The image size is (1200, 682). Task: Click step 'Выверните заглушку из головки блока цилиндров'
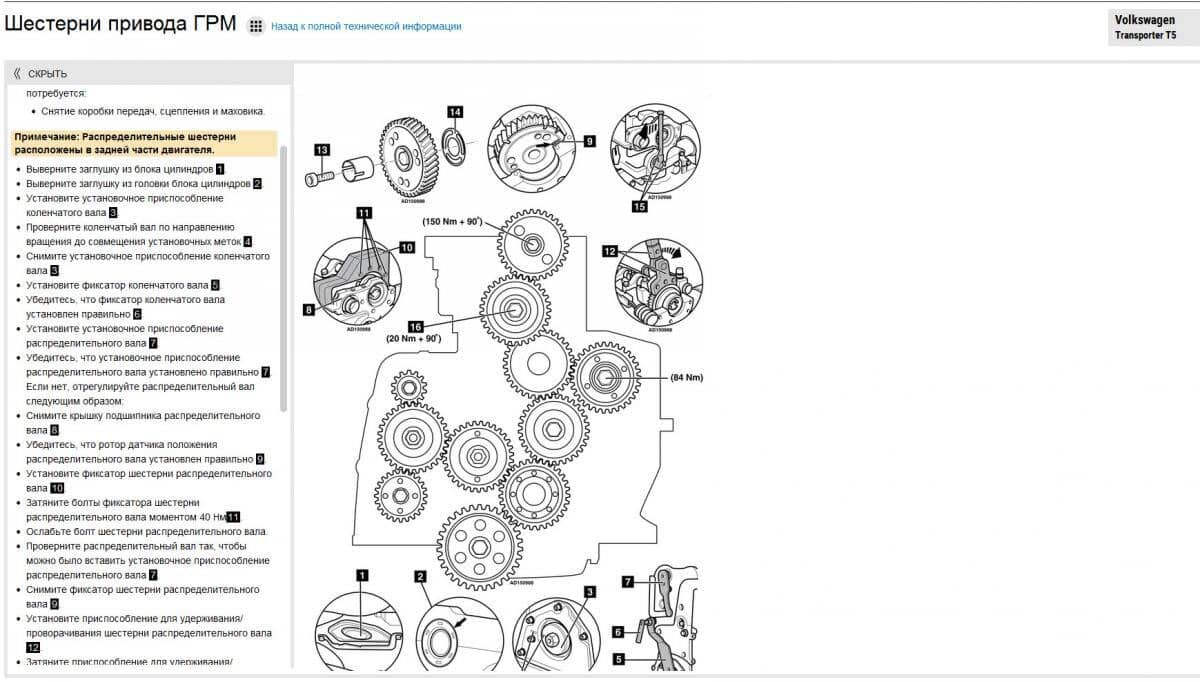pyautogui.click(x=144, y=184)
